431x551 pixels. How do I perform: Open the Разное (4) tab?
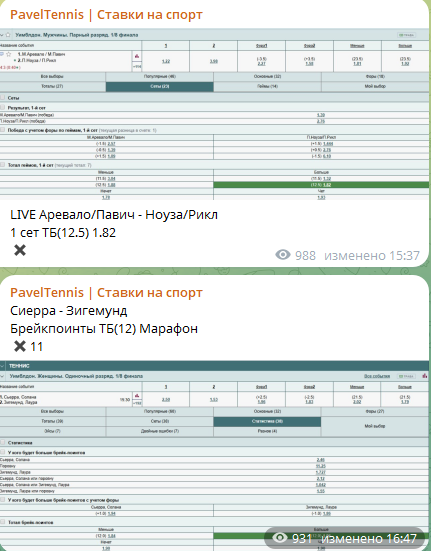267,431
